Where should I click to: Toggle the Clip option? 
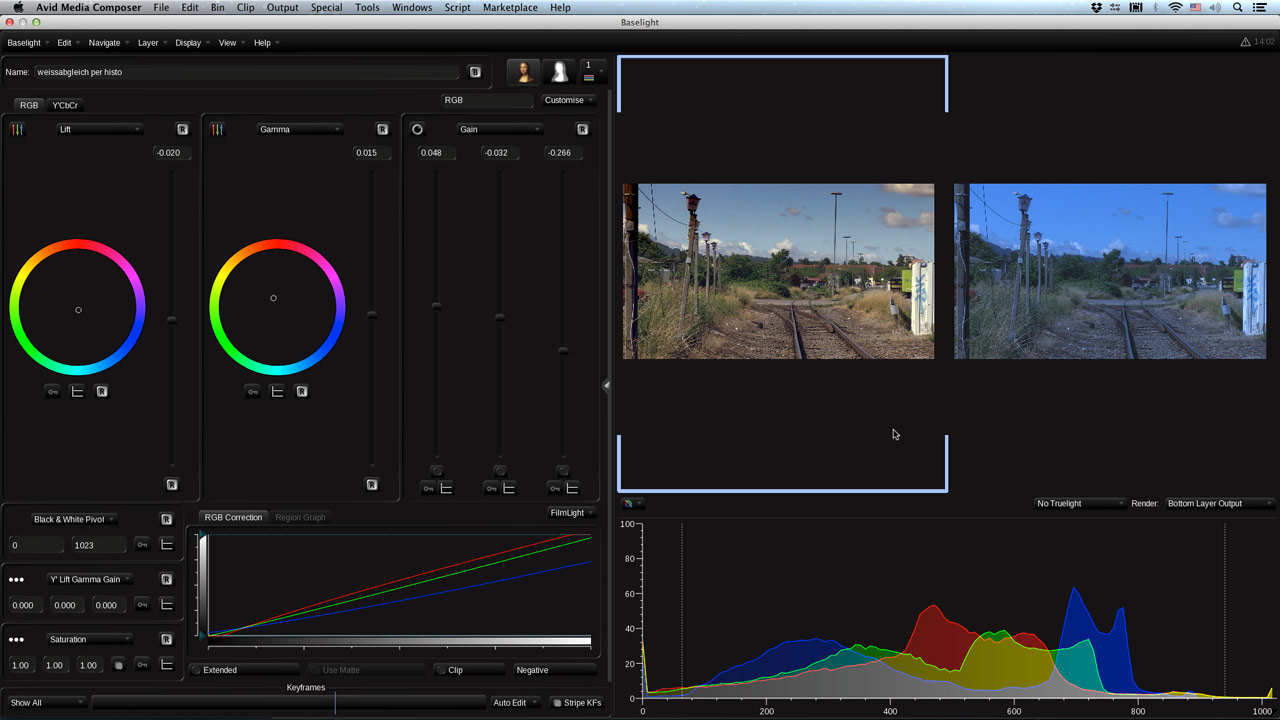[441, 670]
